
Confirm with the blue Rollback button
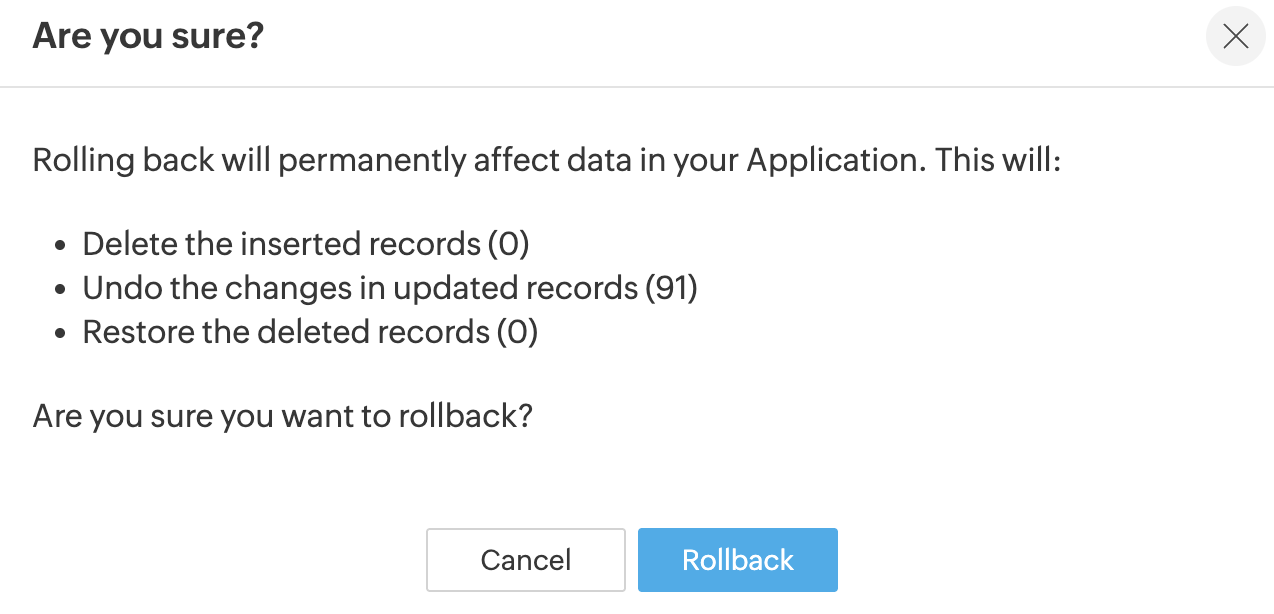click(738, 560)
